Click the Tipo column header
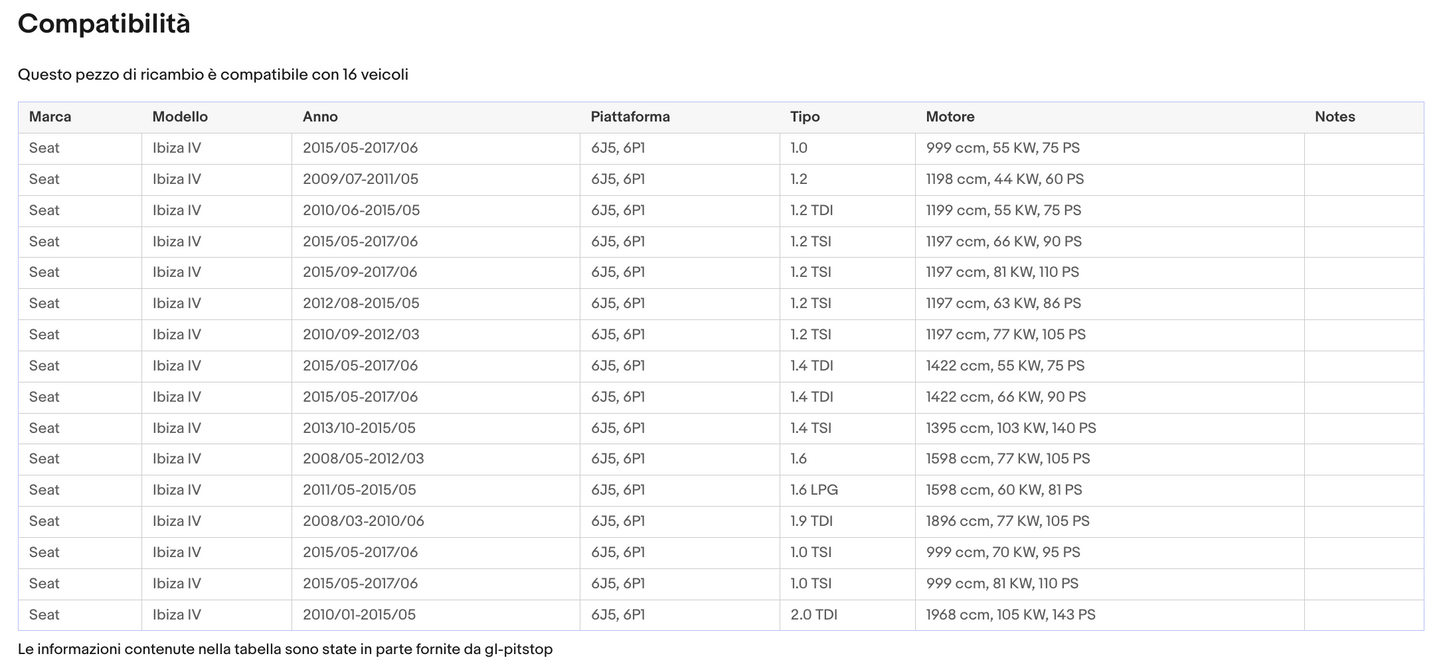 click(x=805, y=117)
